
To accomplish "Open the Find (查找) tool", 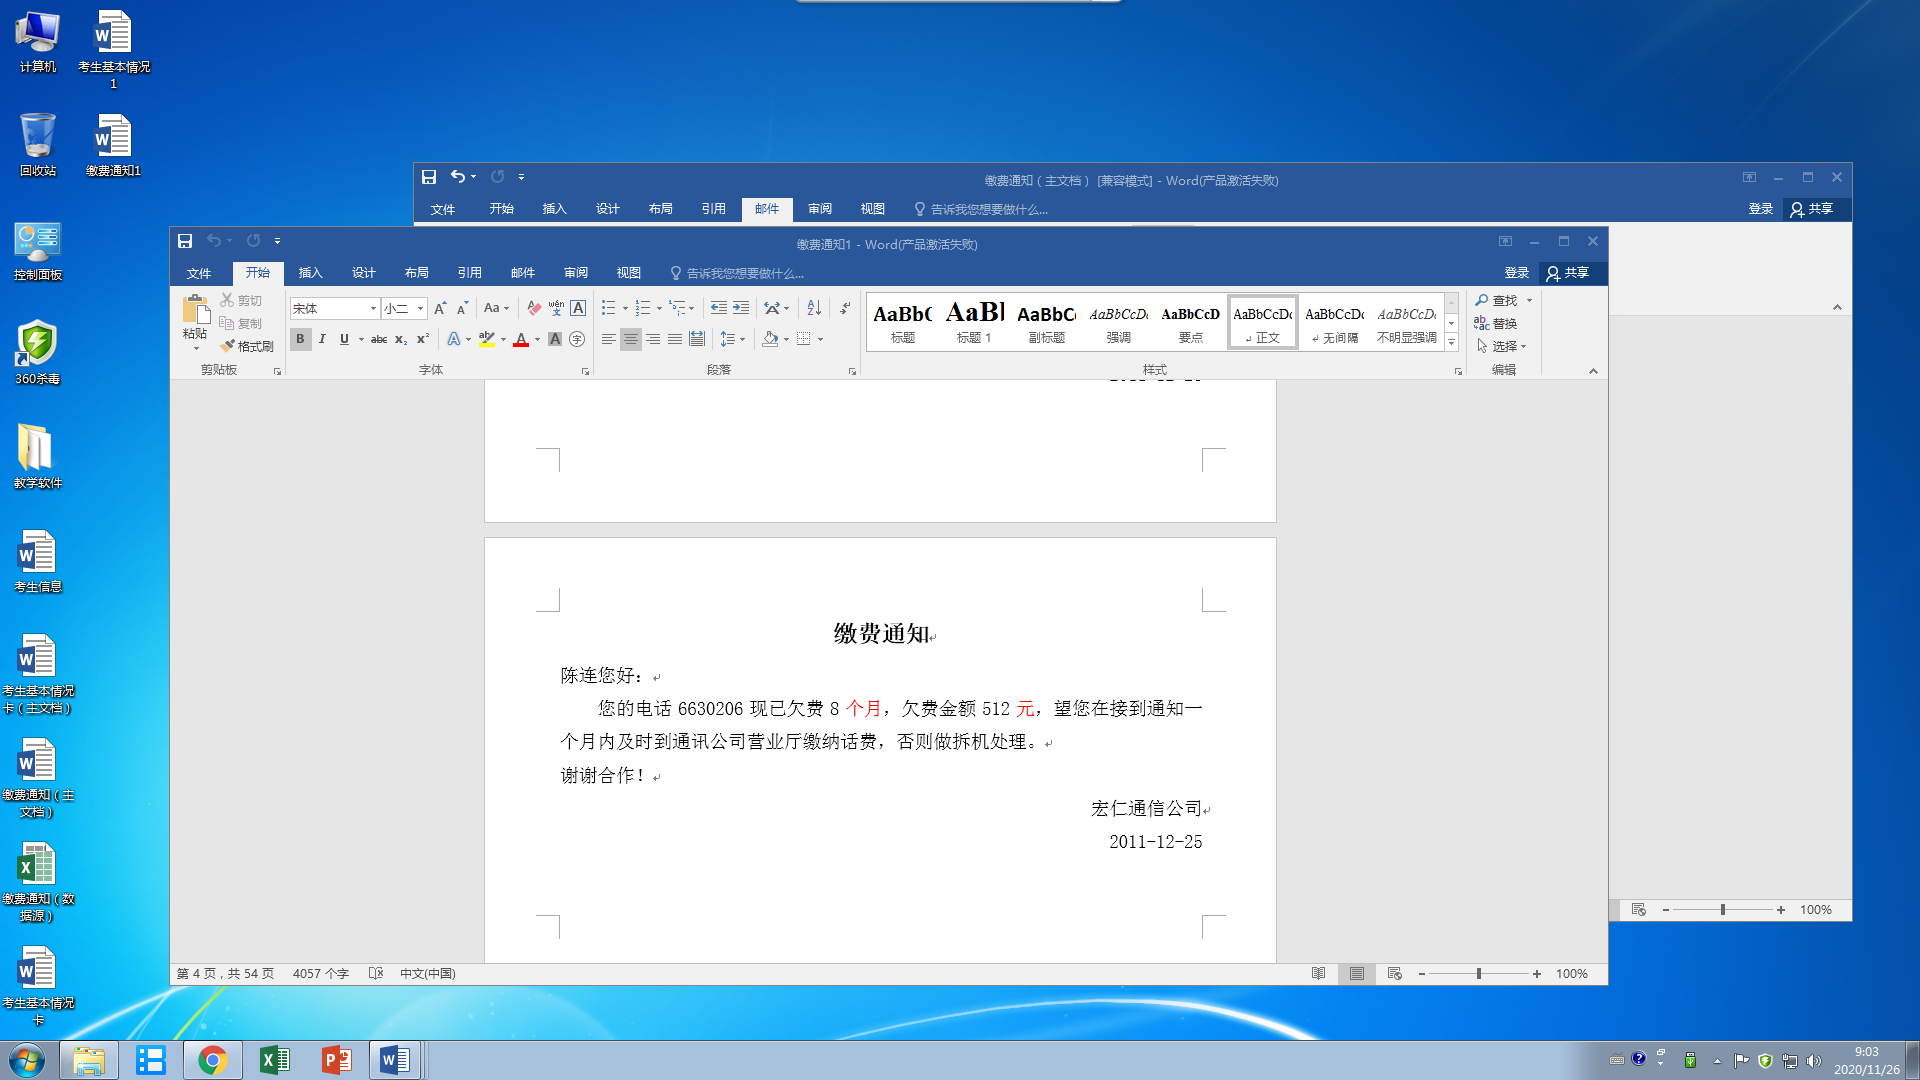I will 1498,300.
